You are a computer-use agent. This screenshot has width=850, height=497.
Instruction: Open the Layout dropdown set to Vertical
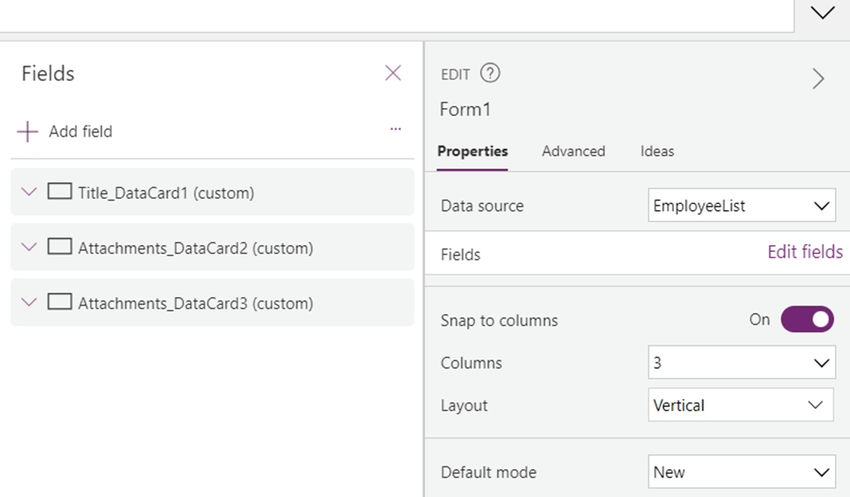(740, 405)
